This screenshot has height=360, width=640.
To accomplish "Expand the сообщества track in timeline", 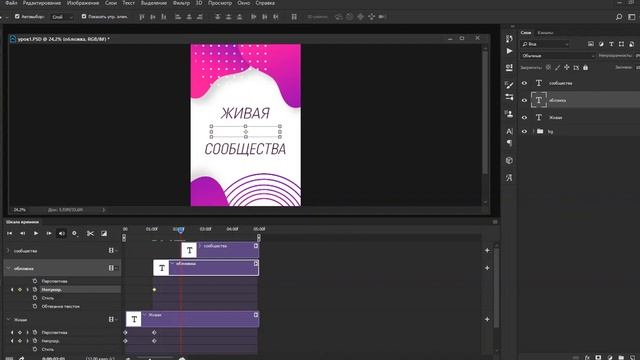I will (x=8, y=251).
